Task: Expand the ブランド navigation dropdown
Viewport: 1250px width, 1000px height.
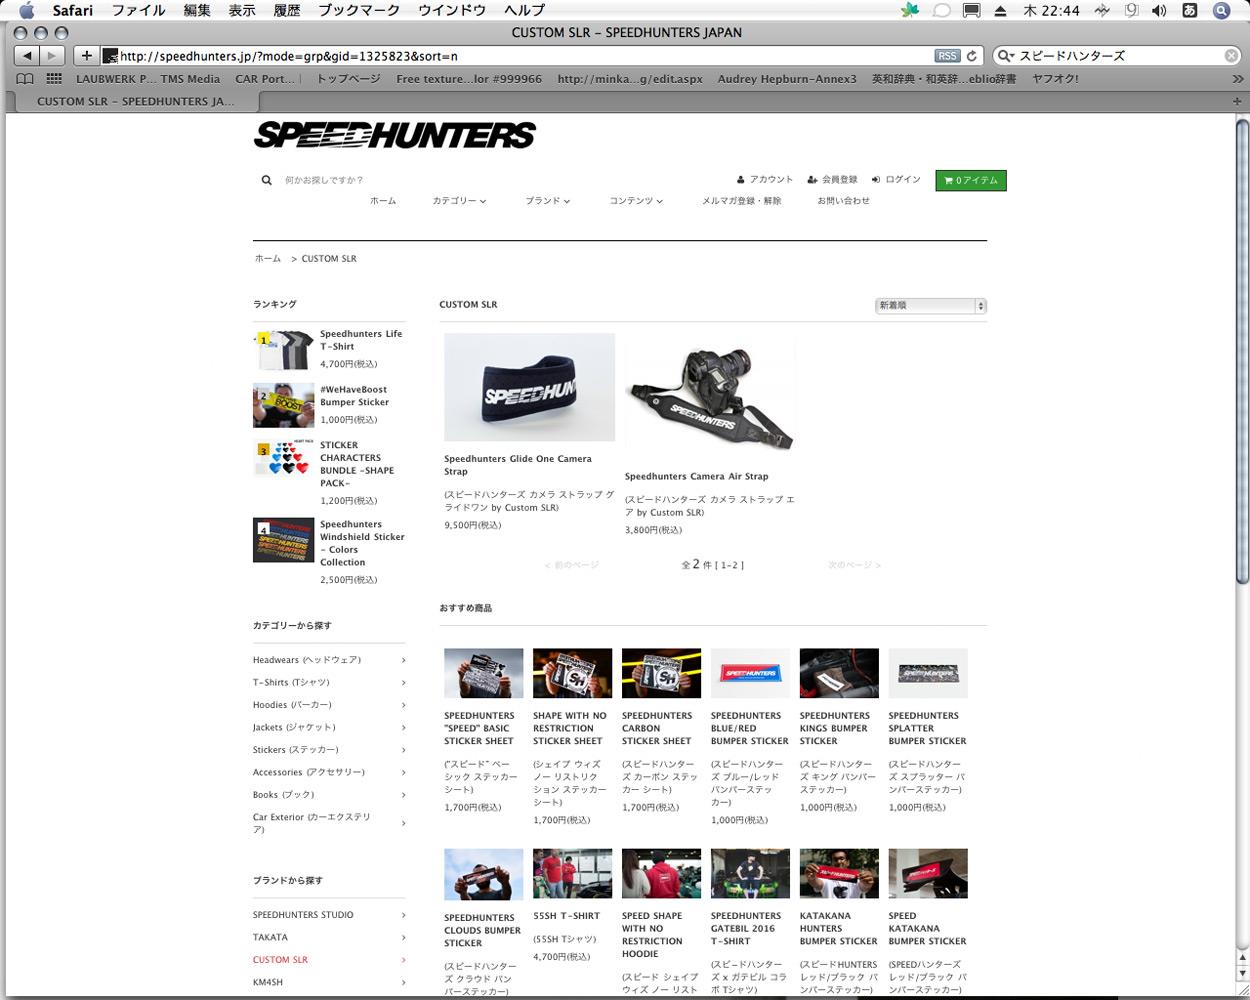Action: [547, 201]
